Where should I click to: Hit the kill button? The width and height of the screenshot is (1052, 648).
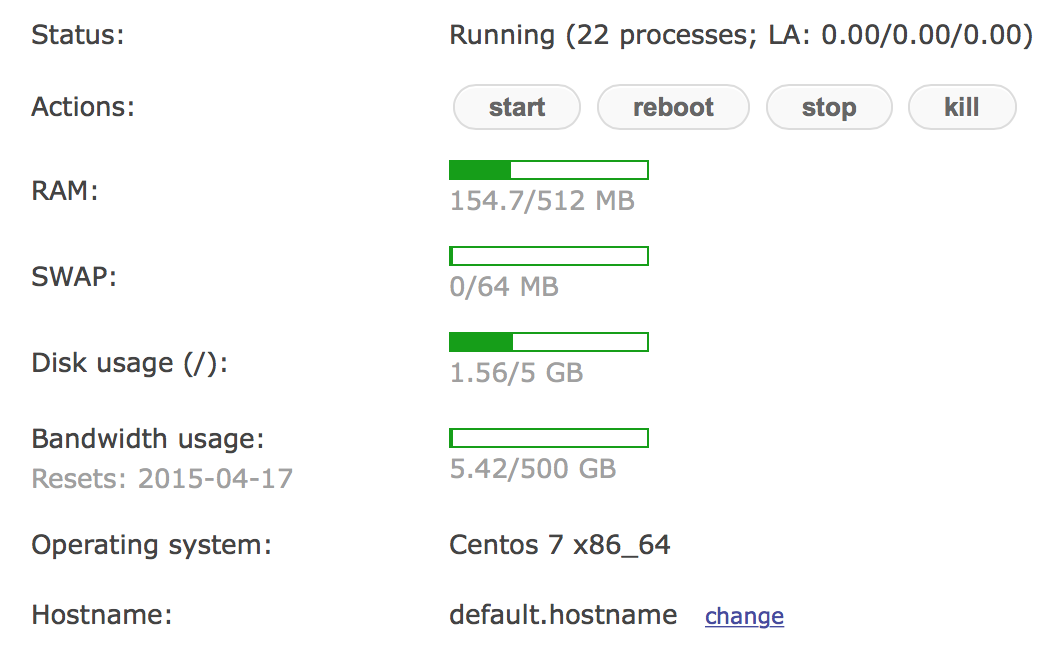961,107
